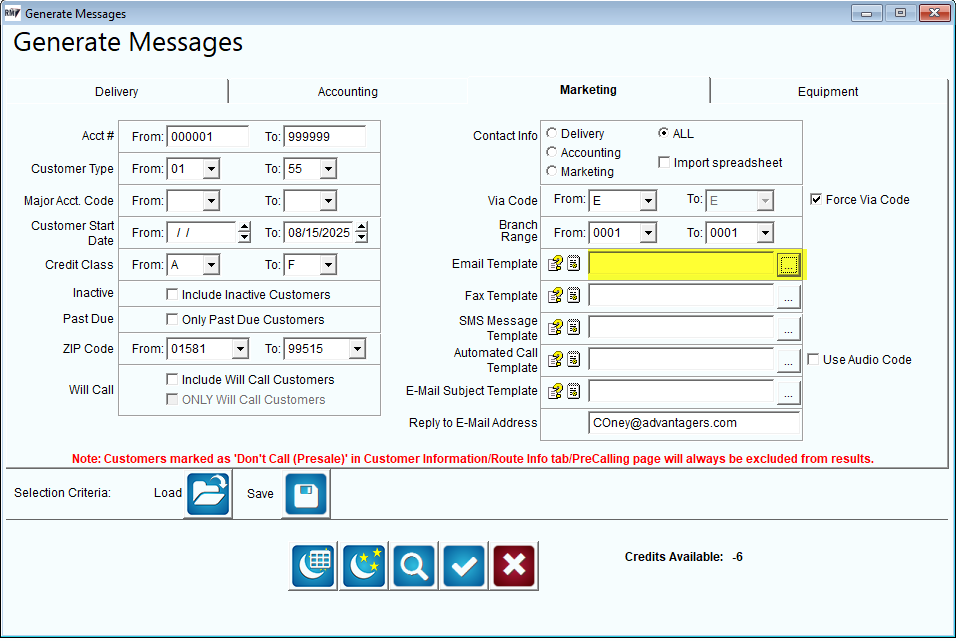This screenshot has width=958, height=641.
Task: Click the SMS Message Template browse button
Action: click(x=789, y=329)
